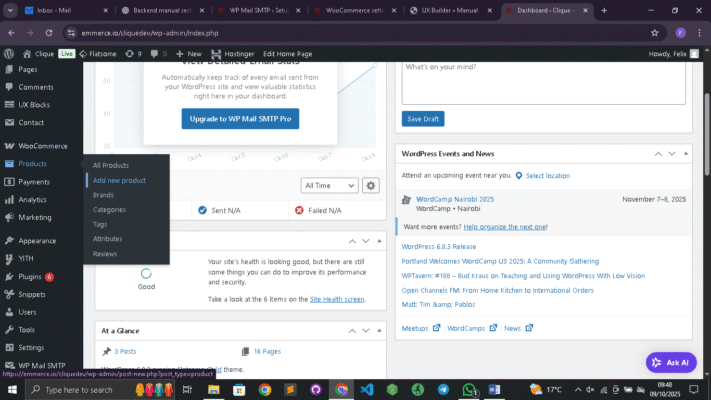Viewport: 711px width, 400px height.
Task: Bookmark this page with the star icon
Action: click(x=654, y=32)
